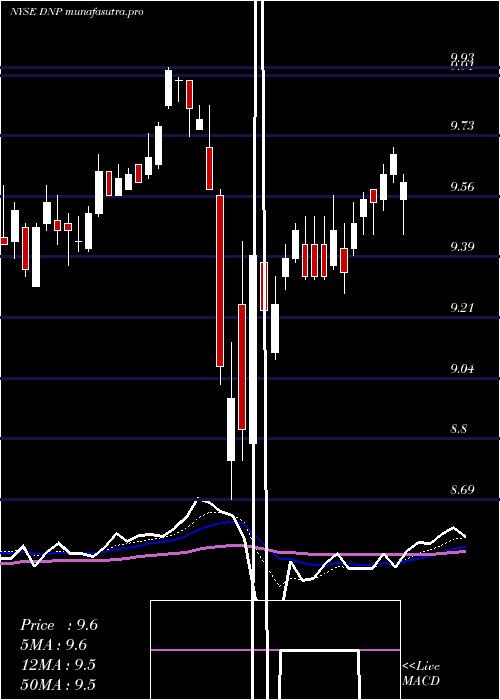This screenshot has height=700, width=500.
Task: Click the 8.69 price level label
Action: point(462,490)
